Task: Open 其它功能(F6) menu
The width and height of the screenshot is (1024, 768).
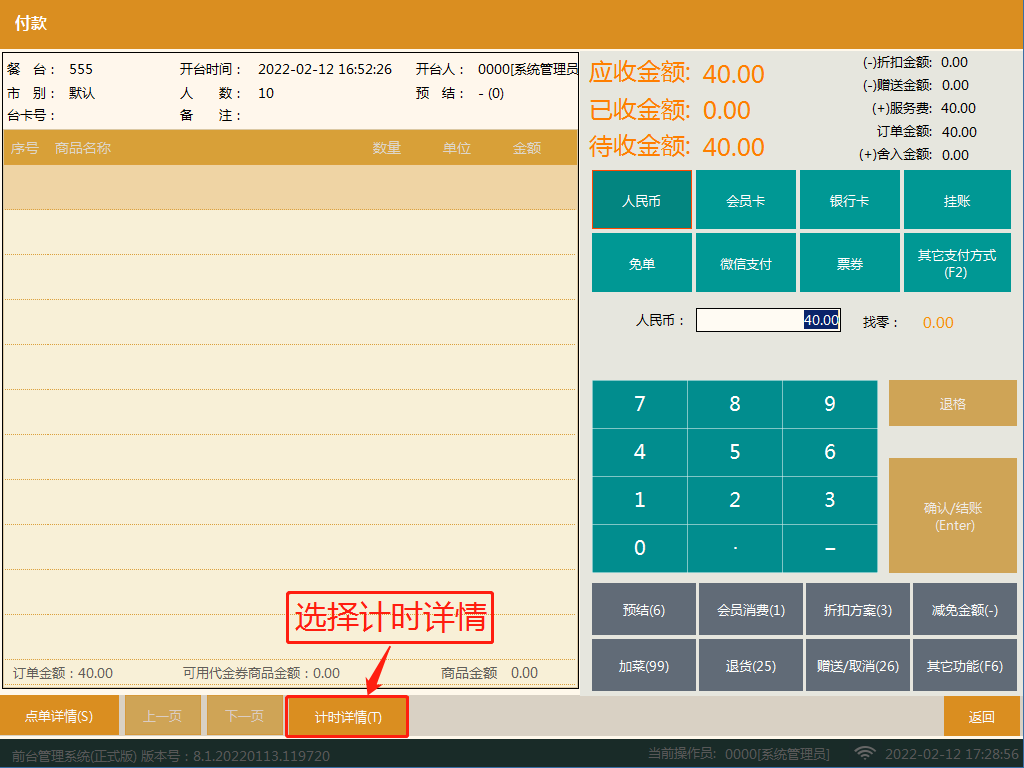Action: [965, 665]
